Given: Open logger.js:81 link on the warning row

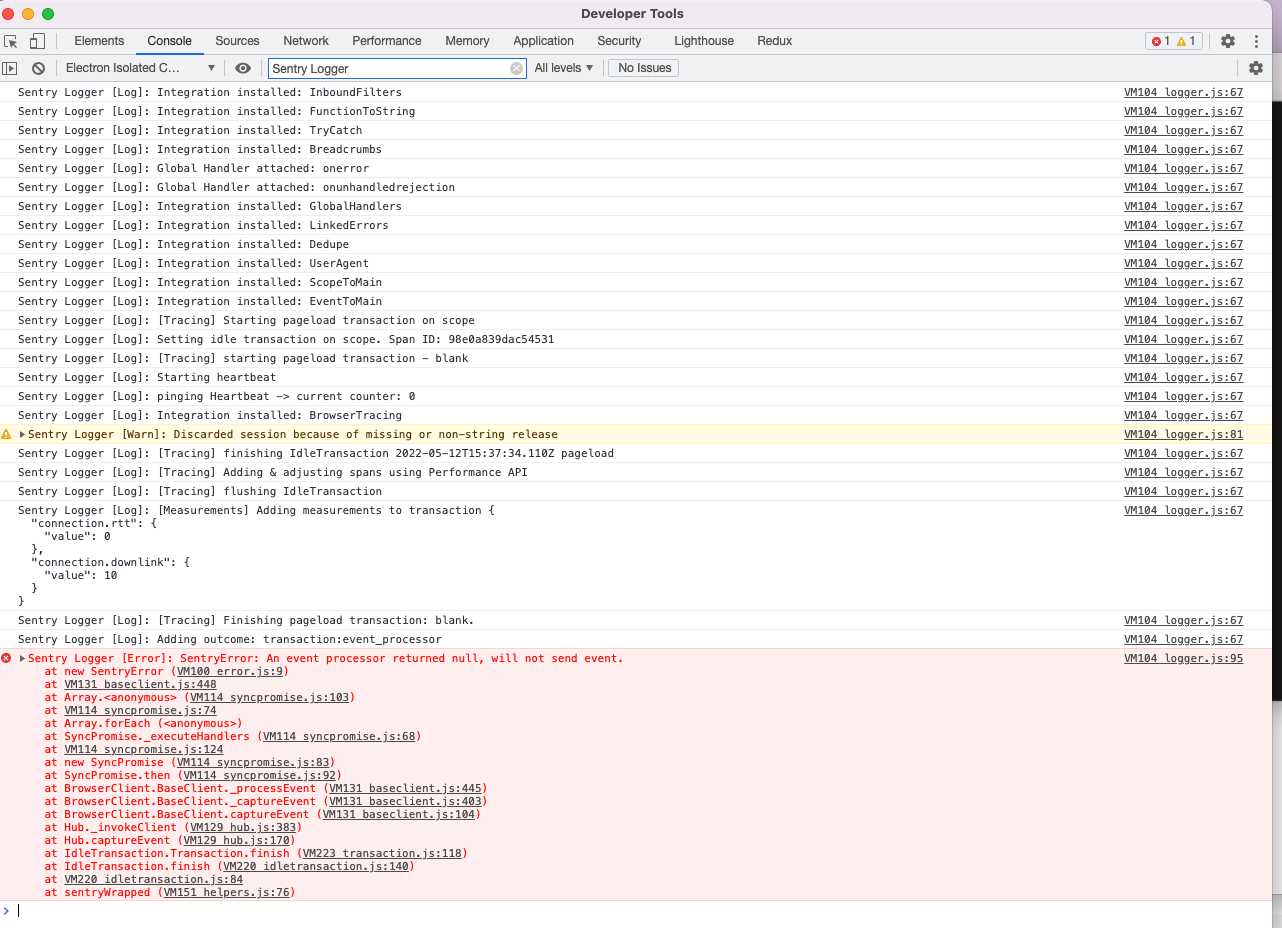Looking at the screenshot, I should click(1183, 434).
